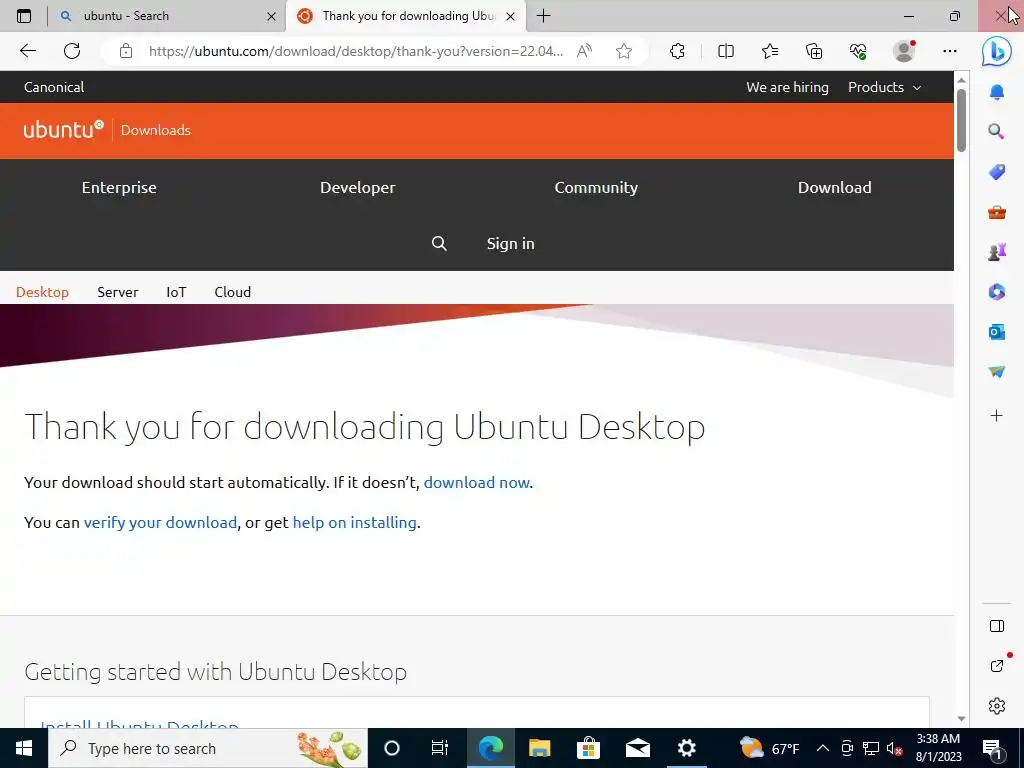Click the scrollbar down arrow

pos(961,719)
